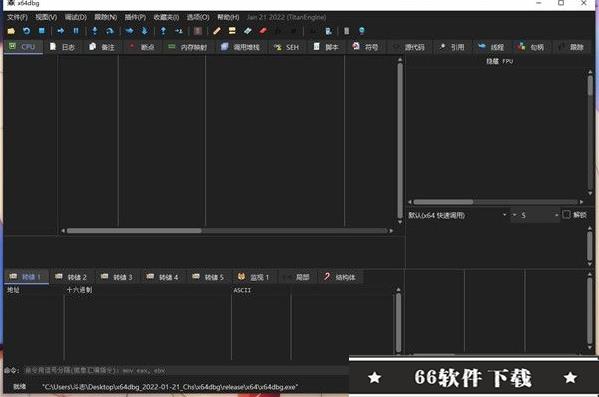Screen dimensions: 599x397
Task: Switch to the SEH tab
Action: [287, 47]
